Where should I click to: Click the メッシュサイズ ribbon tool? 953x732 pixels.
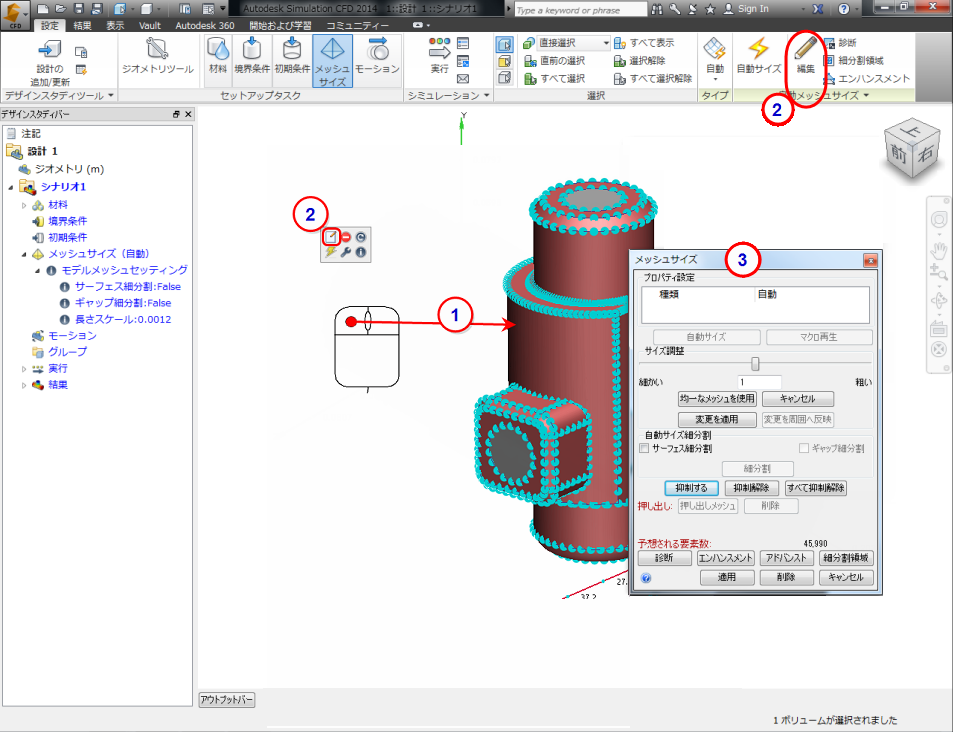pyautogui.click(x=332, y=61)
